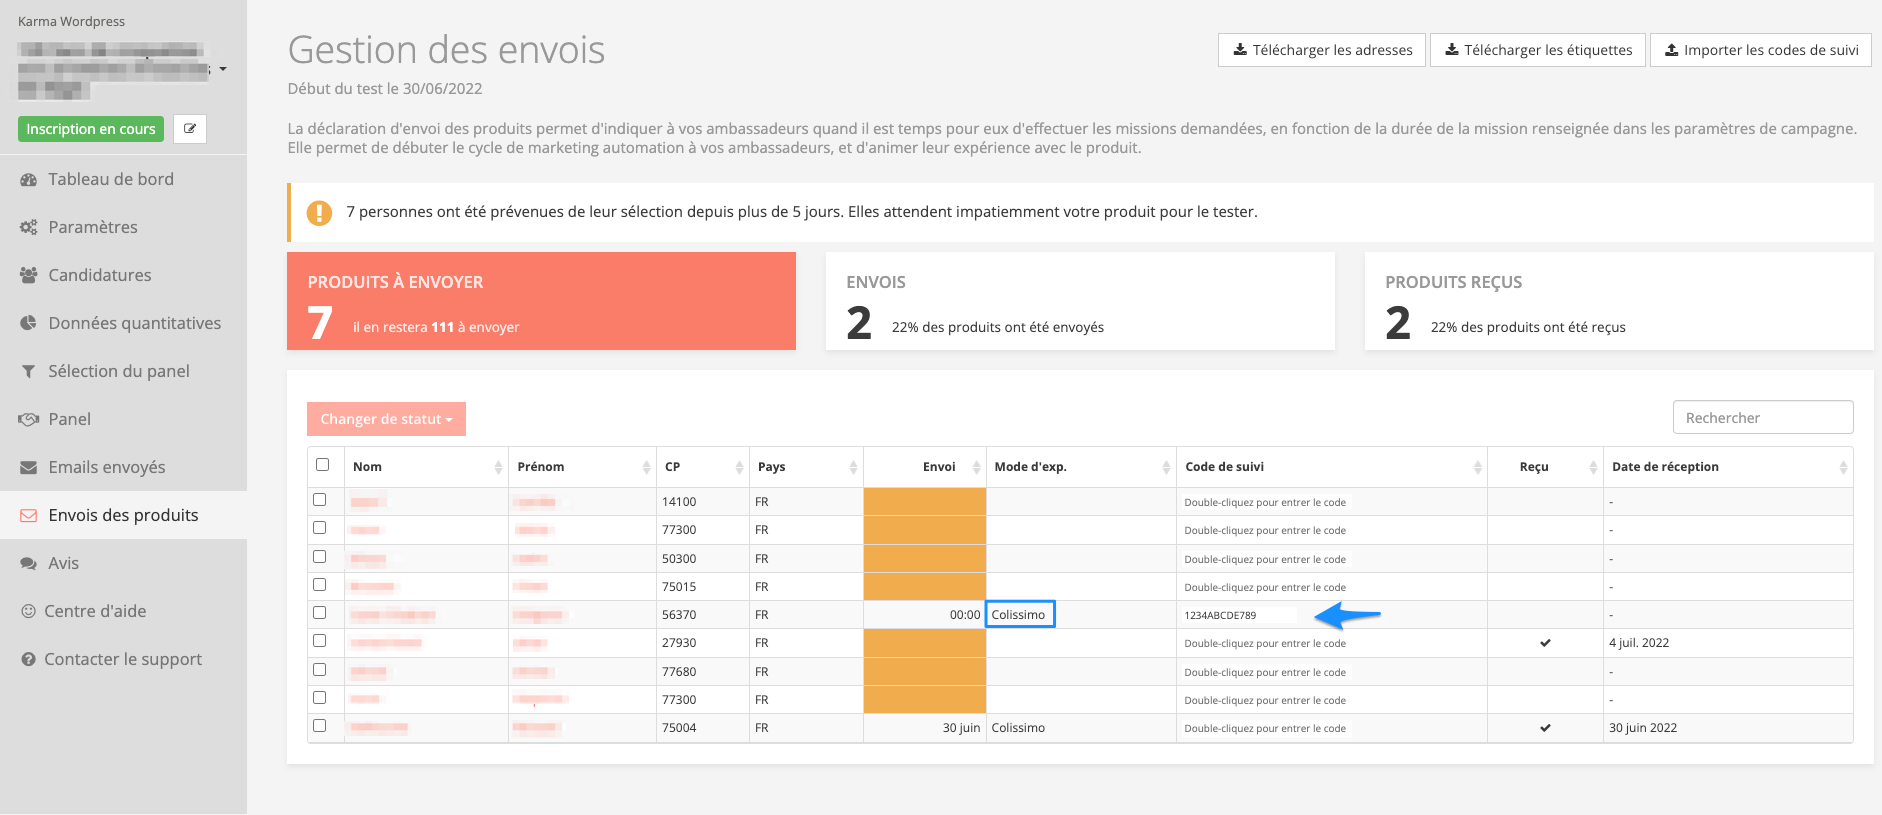1882x815 pixels.
Task: Check the row with postal code 14100
Action: 320,499
